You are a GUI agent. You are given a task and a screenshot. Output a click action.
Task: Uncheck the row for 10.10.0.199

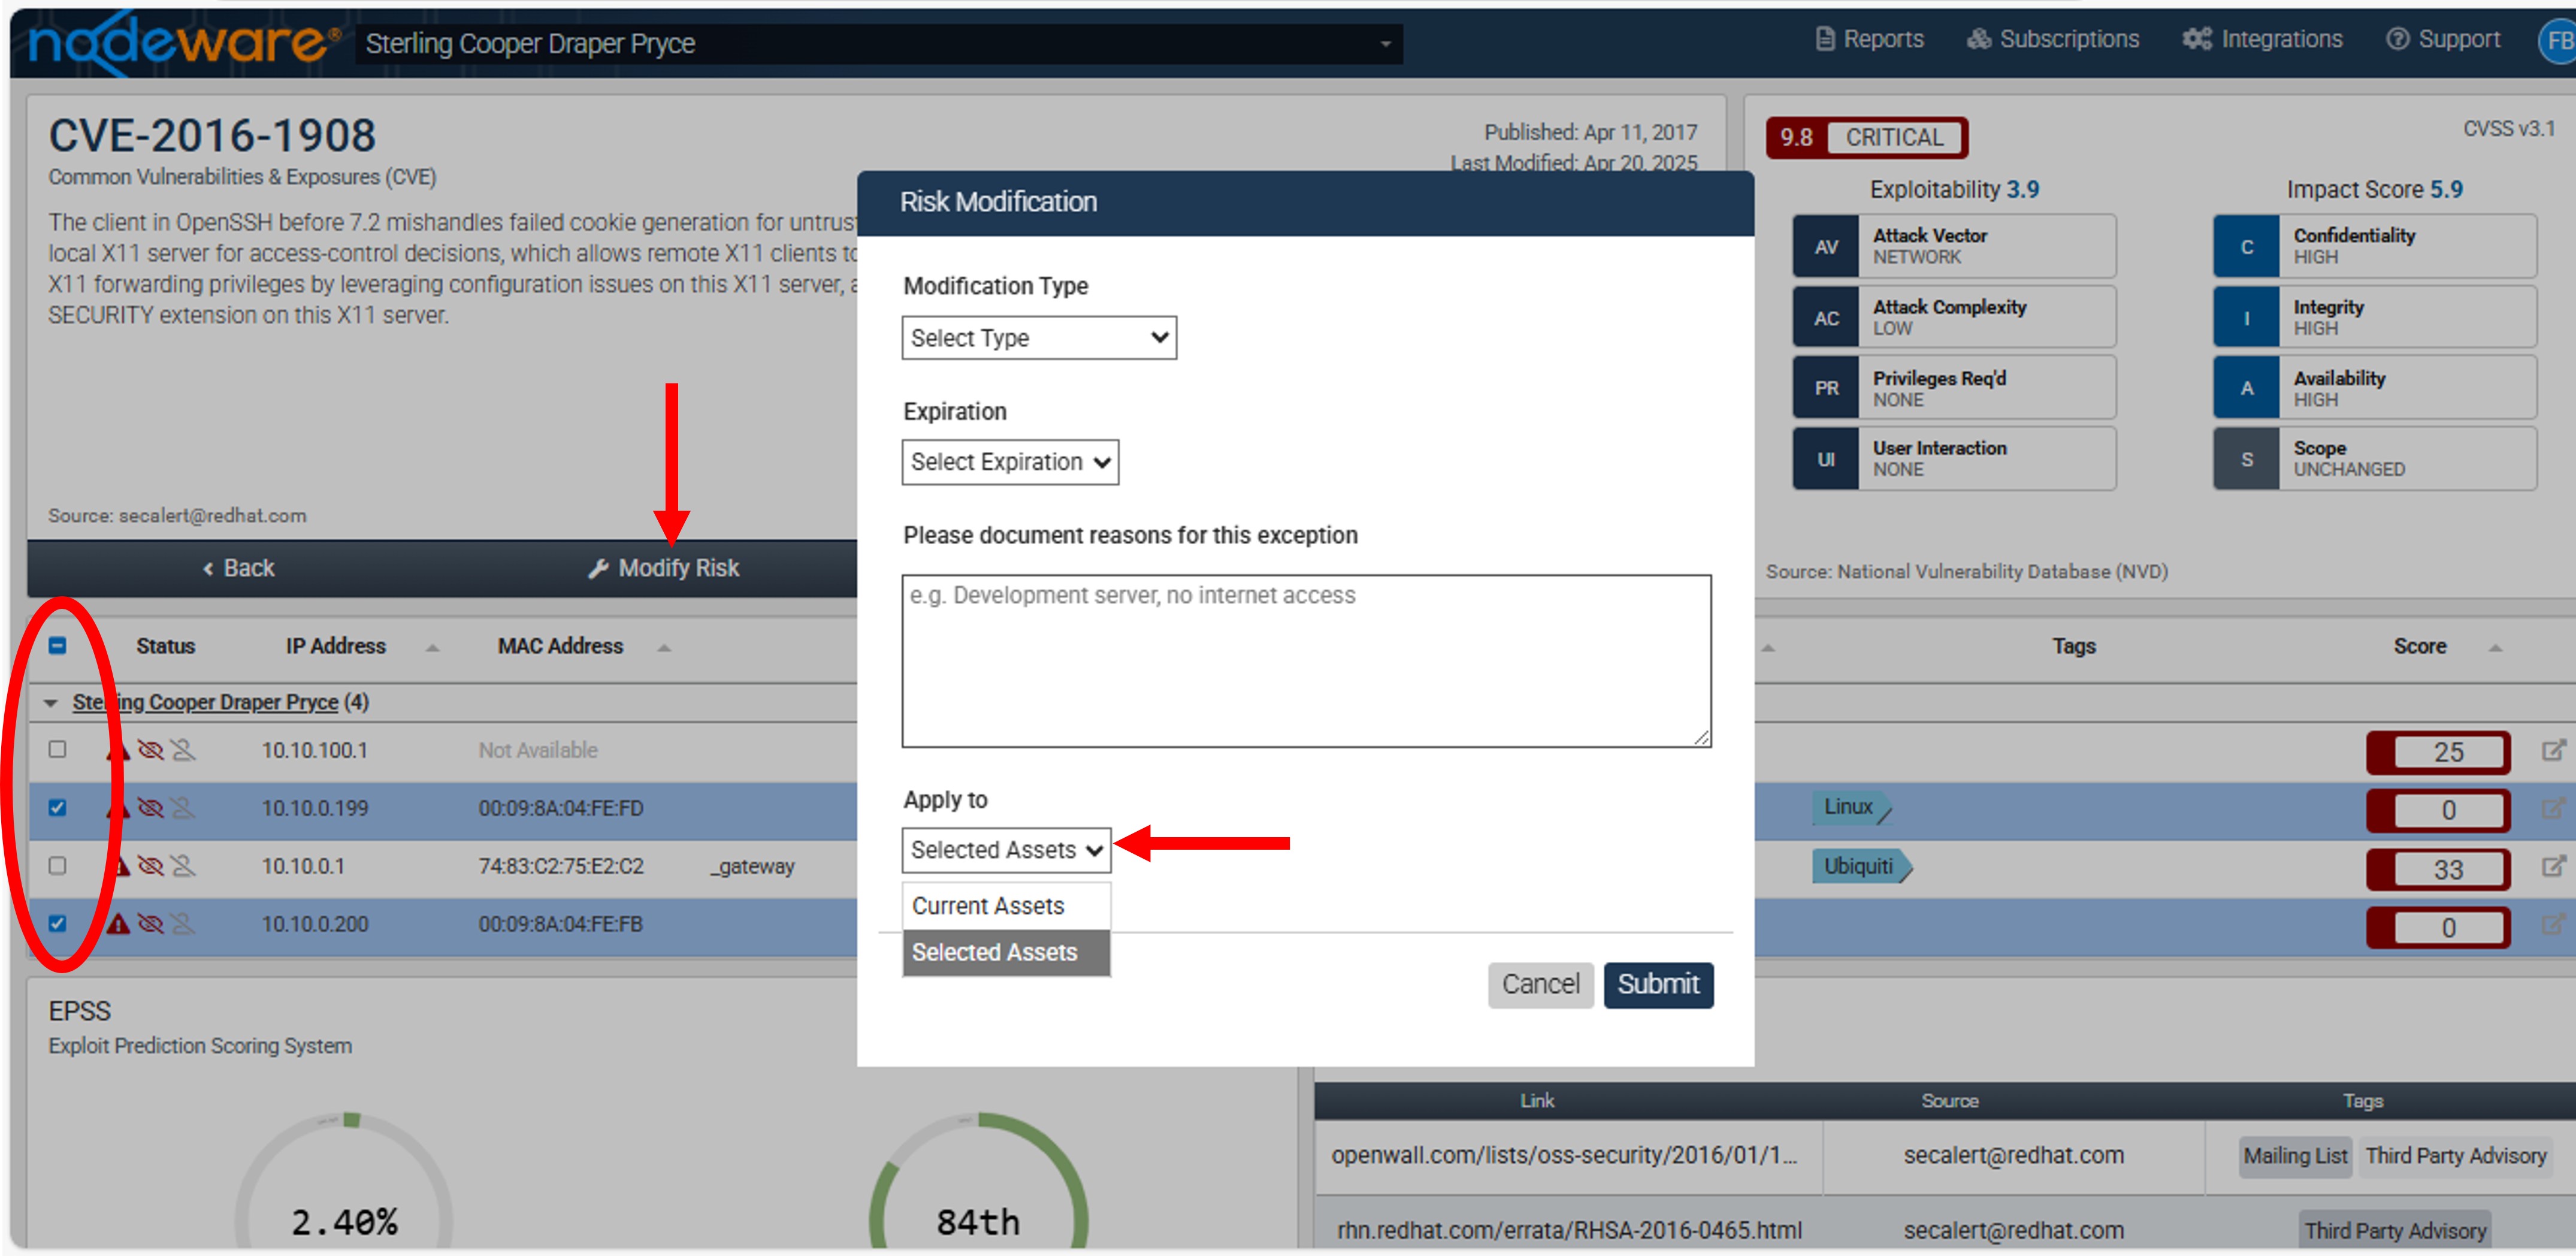click(x=58, y=807)
